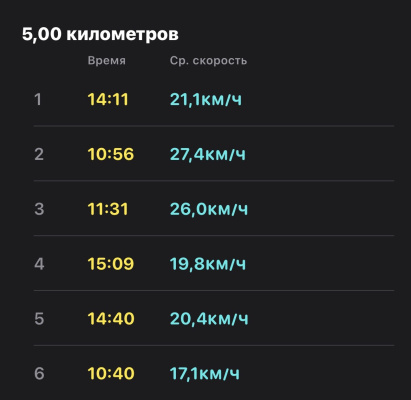Select the 'Время' column header
This screenshot has height=400, width=411.
coord(107,61)
